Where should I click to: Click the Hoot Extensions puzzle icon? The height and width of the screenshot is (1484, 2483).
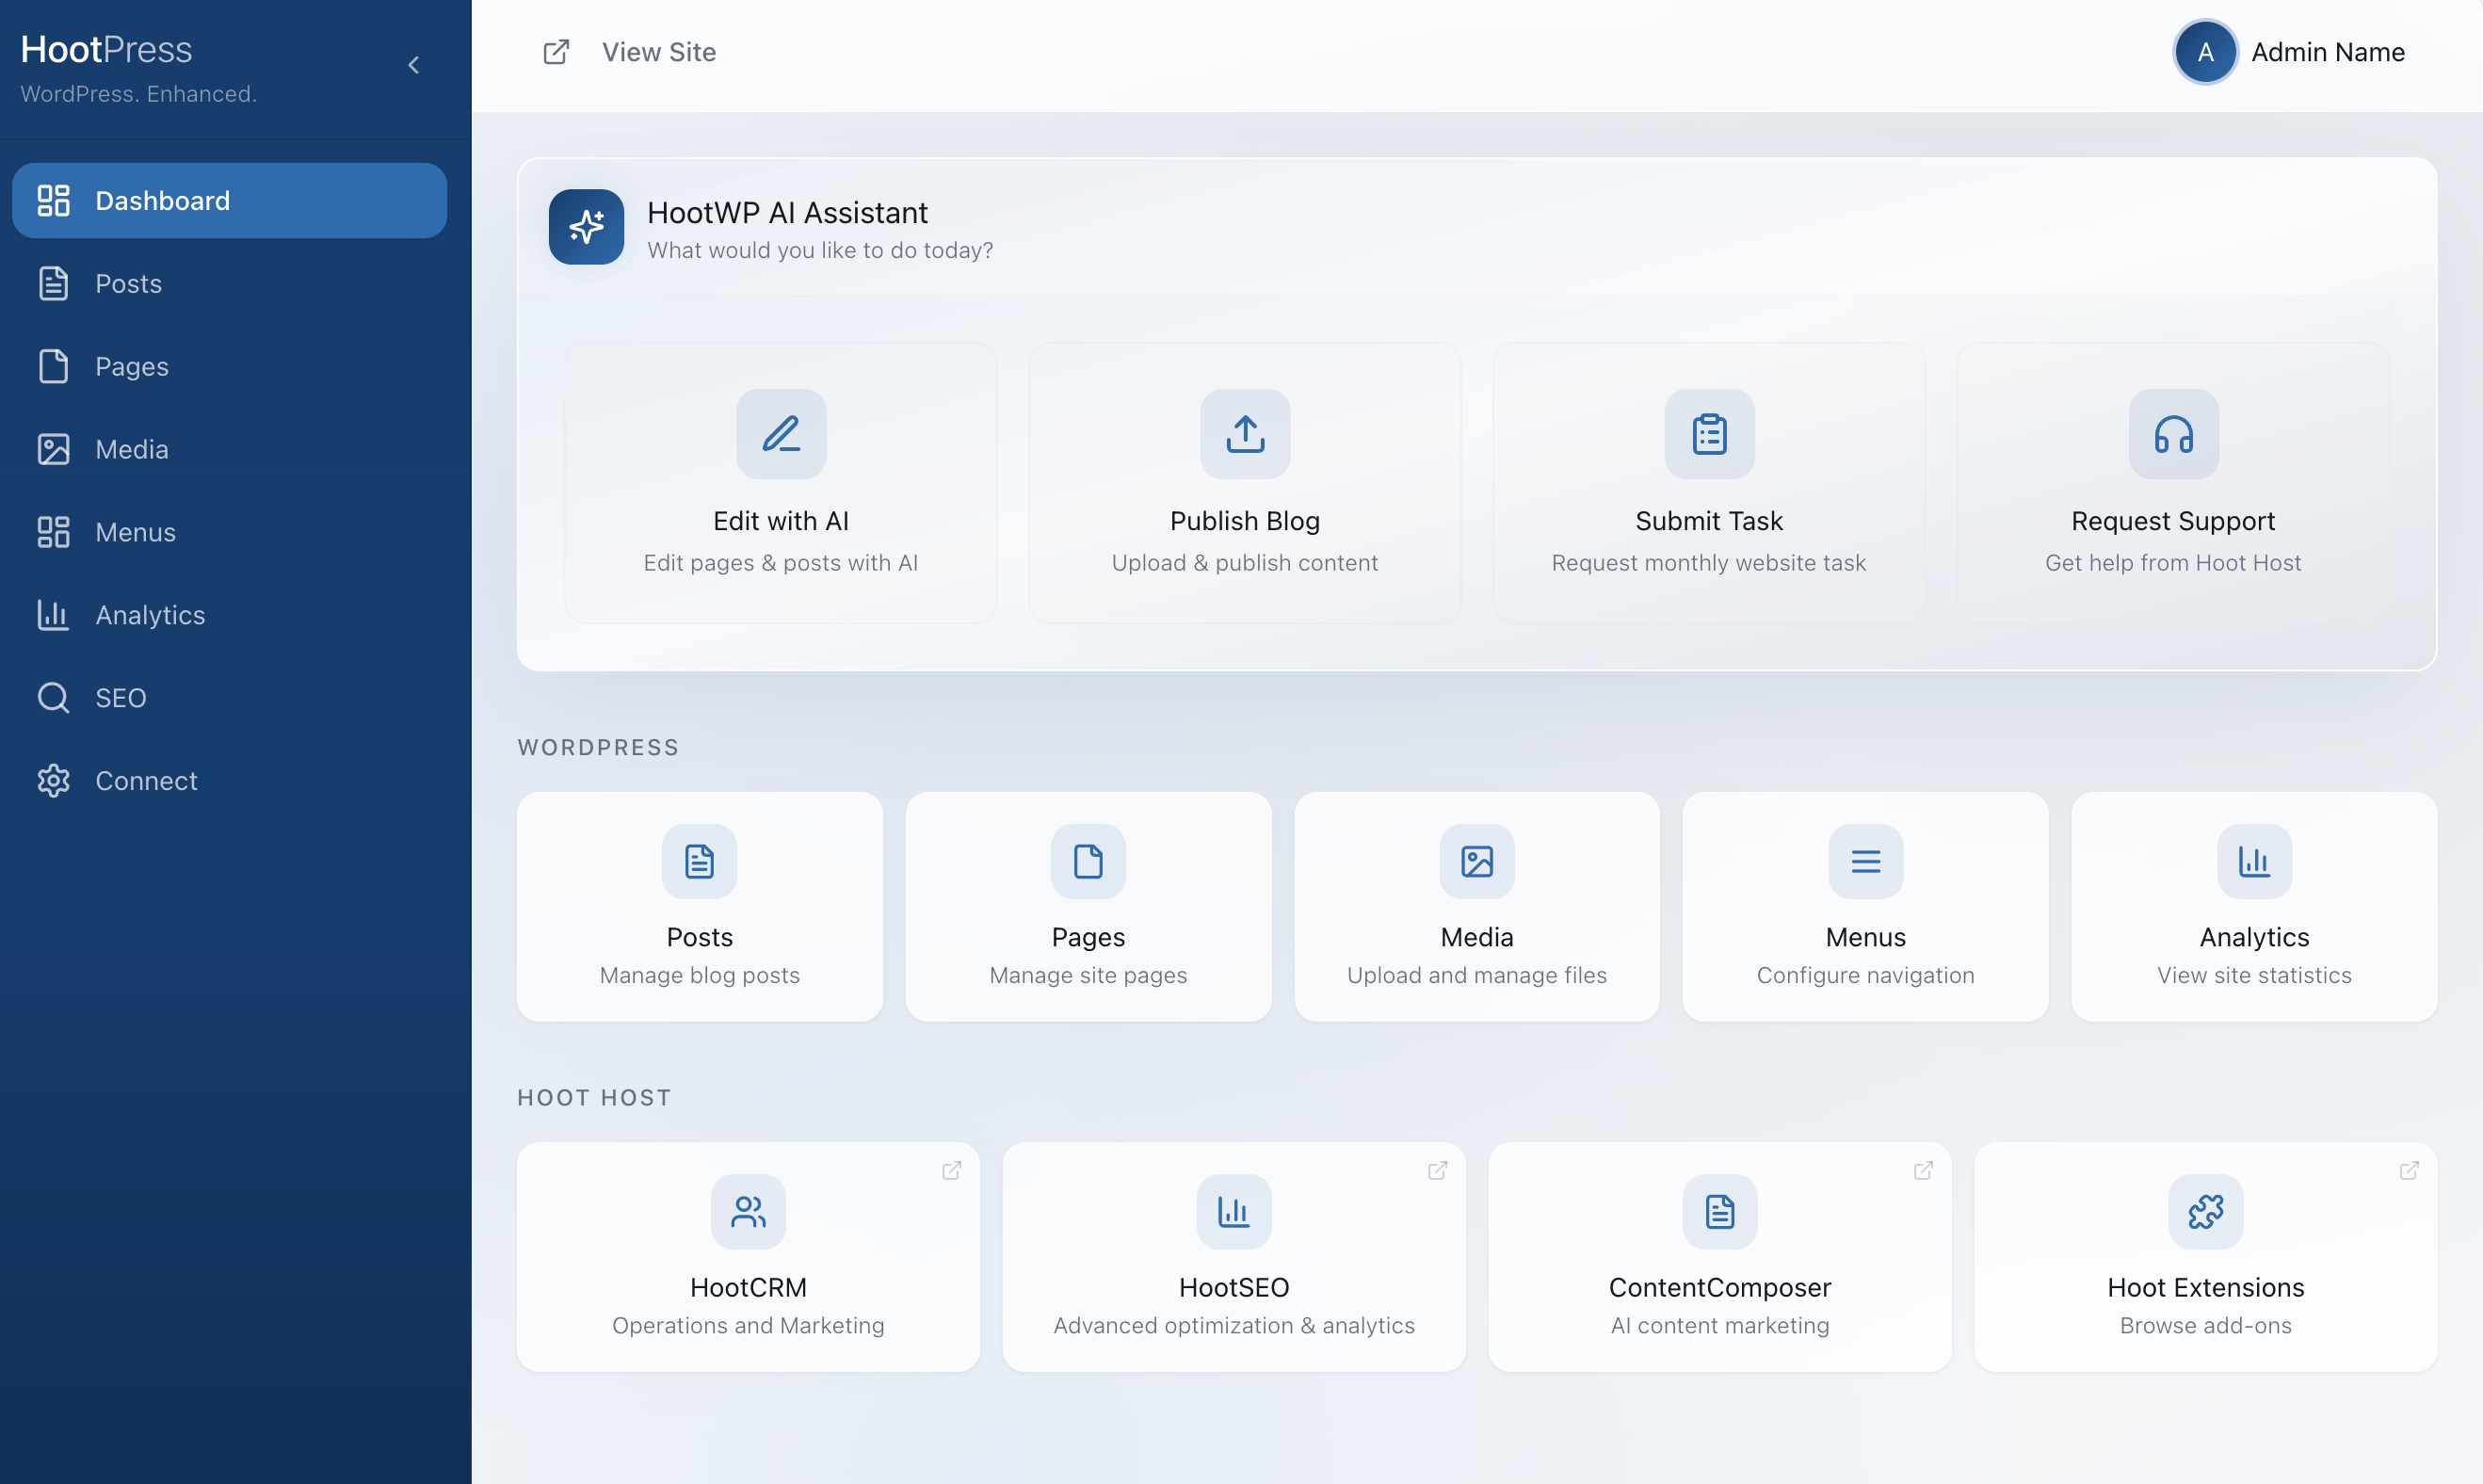2205,1212
